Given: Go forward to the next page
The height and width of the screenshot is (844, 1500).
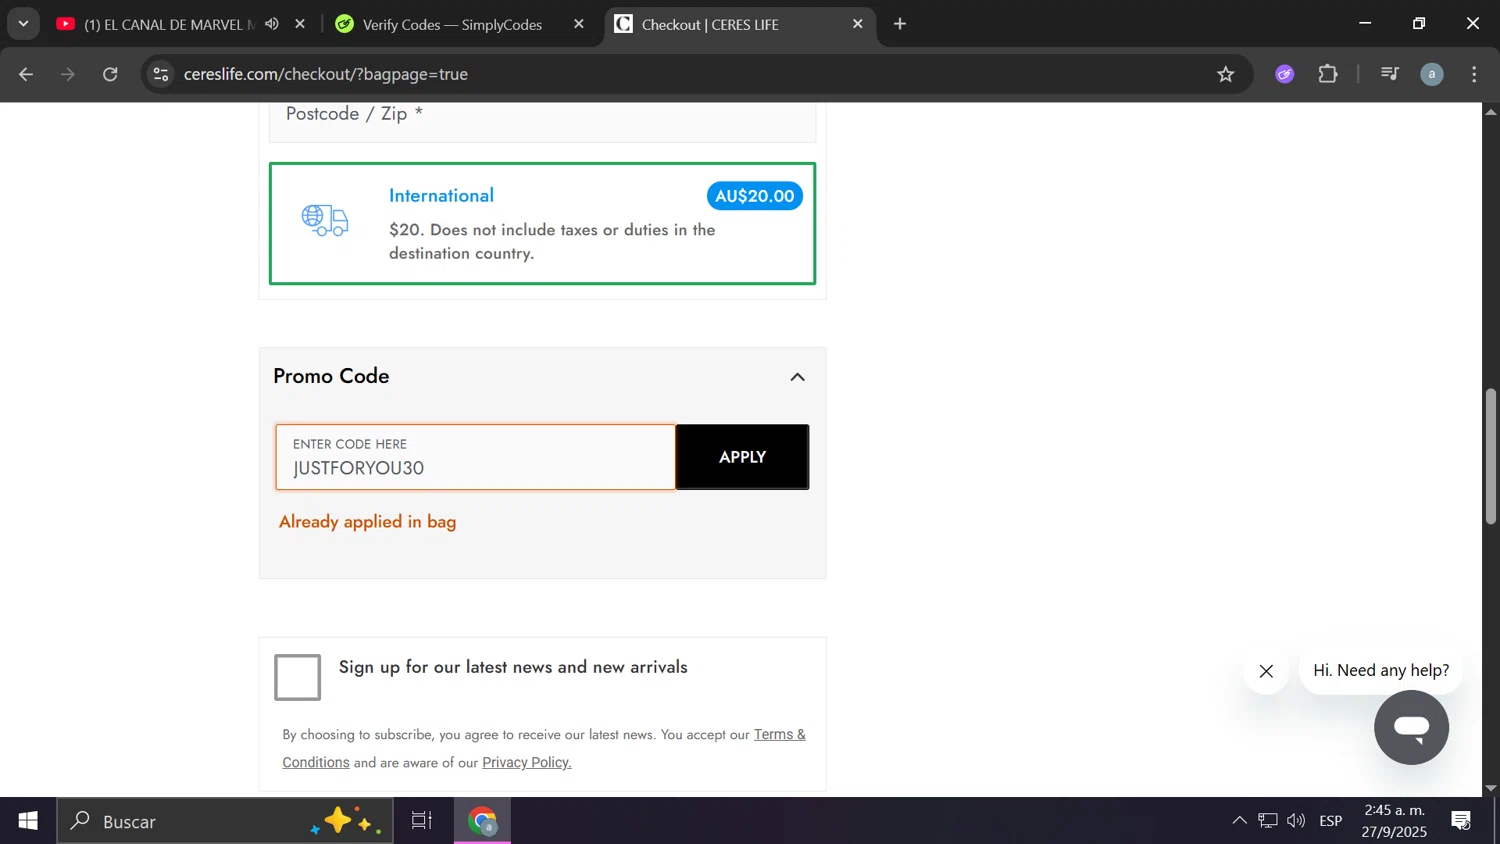Looking at the screenshot, I should (x=68, y=74).
